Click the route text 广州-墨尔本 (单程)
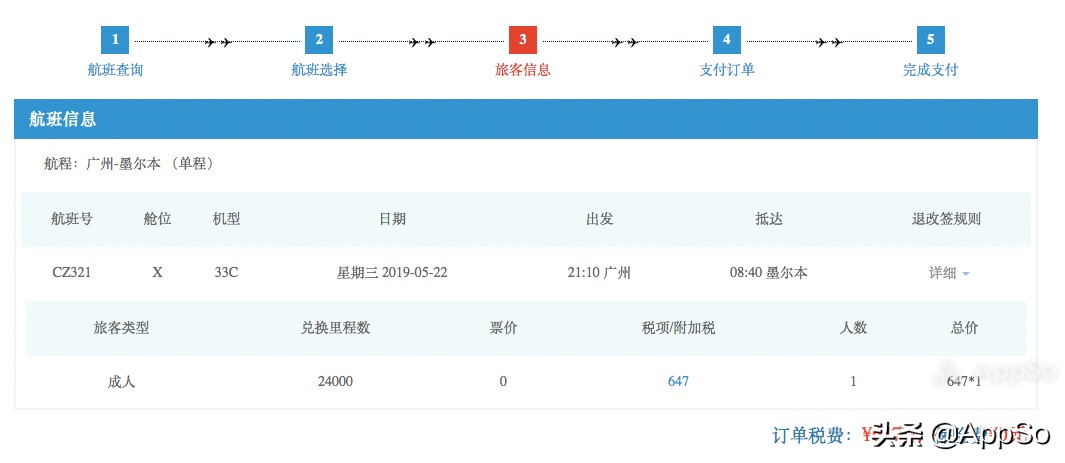The height and width of the screenshot is (463, 1065). point(150,164)
